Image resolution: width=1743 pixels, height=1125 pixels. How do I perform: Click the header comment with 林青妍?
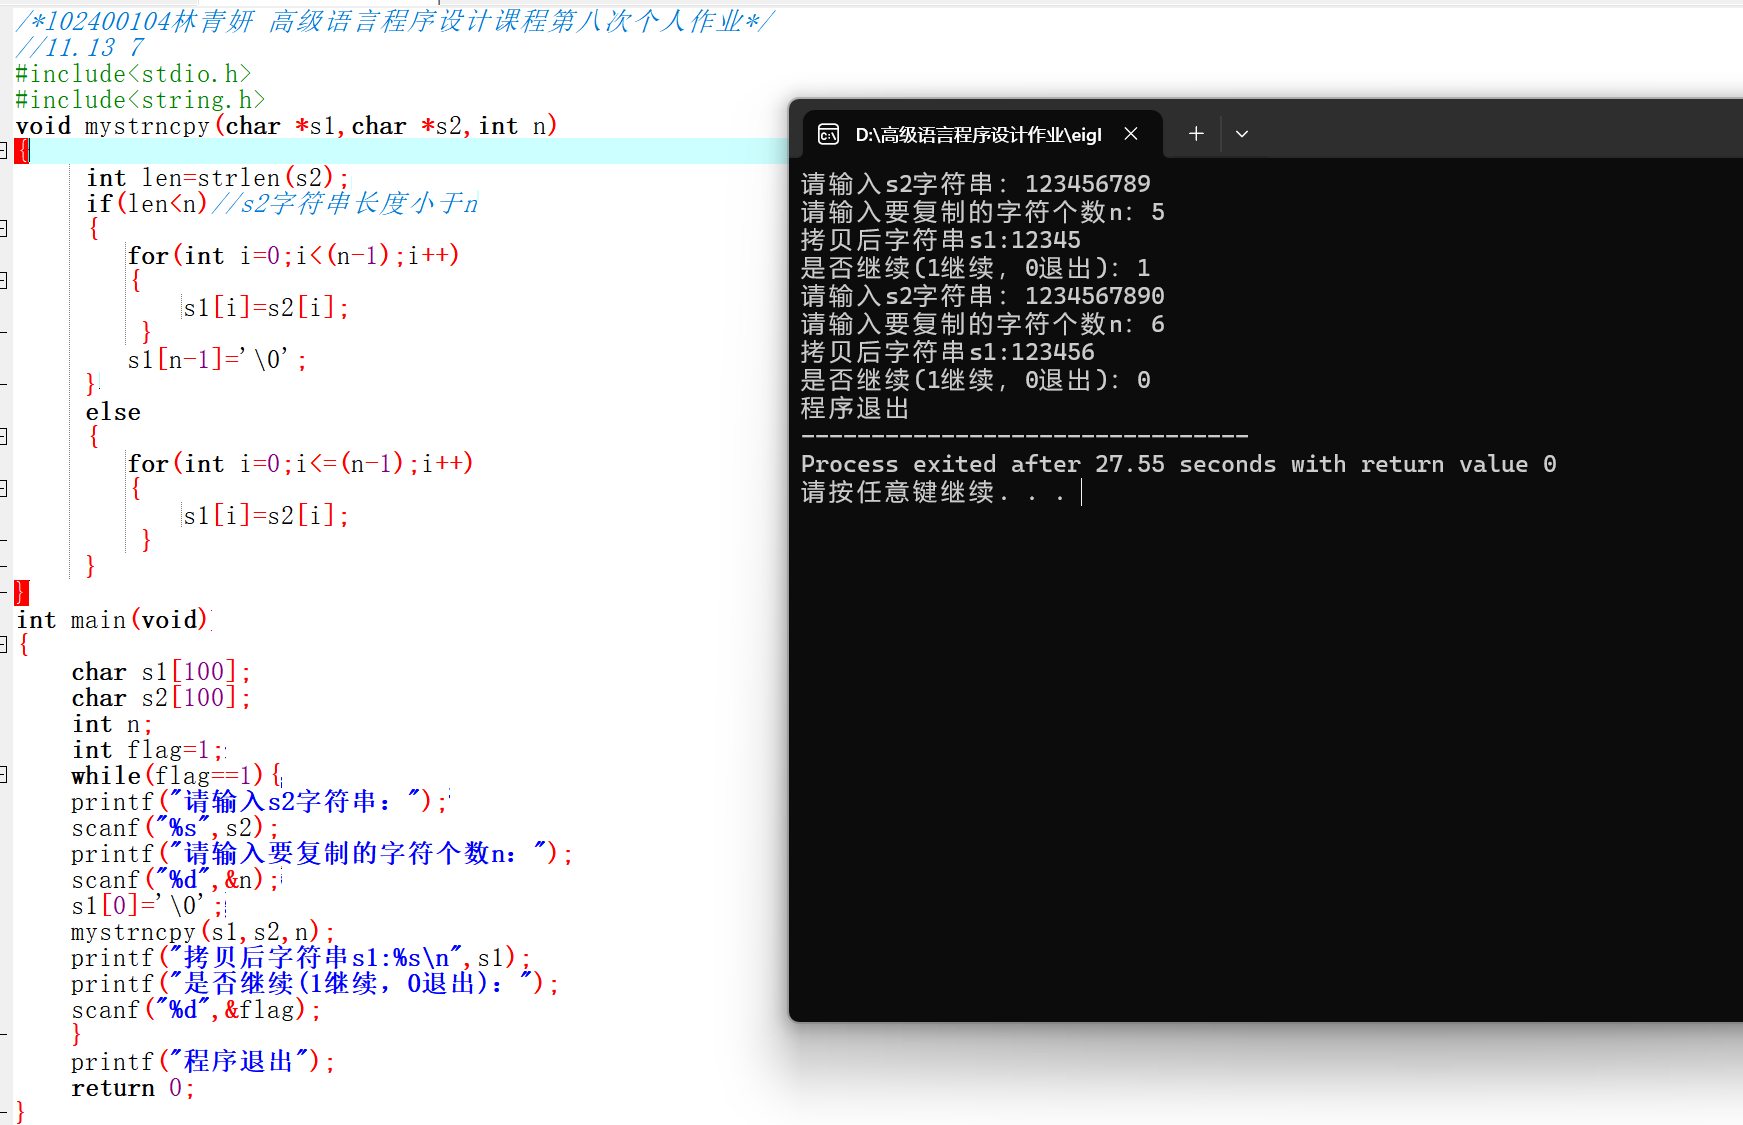click(394, 21)
